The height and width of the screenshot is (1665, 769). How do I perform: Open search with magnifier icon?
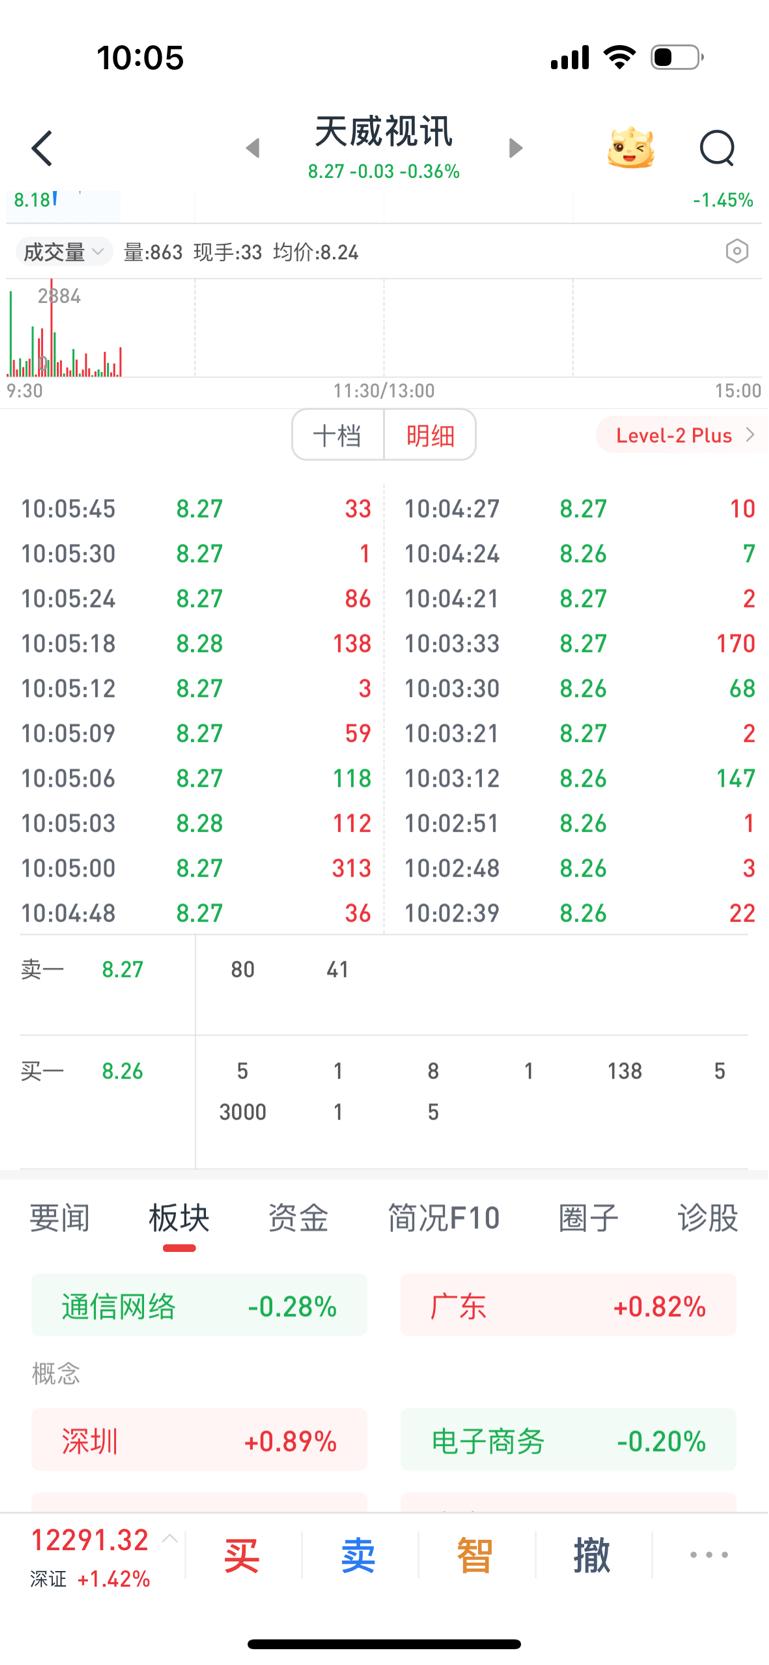coord(717,148)
